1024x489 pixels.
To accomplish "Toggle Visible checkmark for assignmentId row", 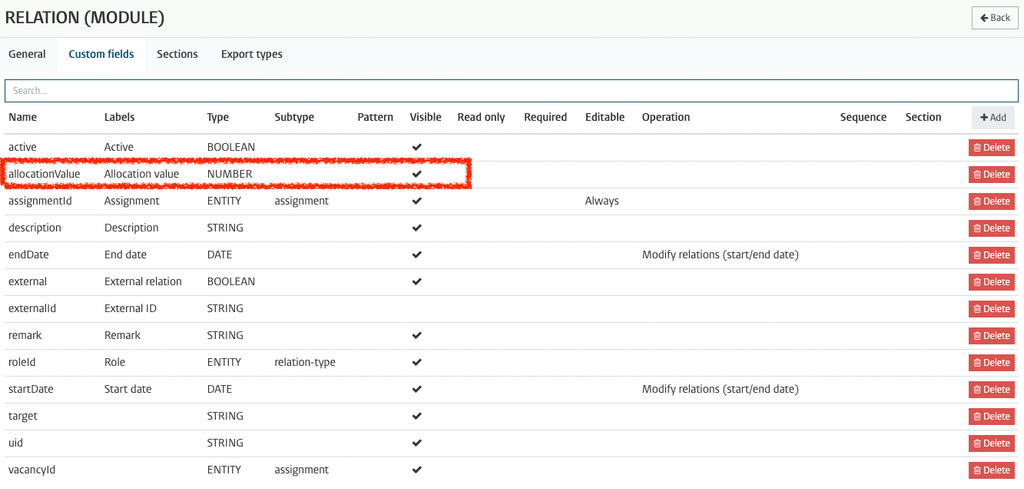I will [x=417, y=201].
